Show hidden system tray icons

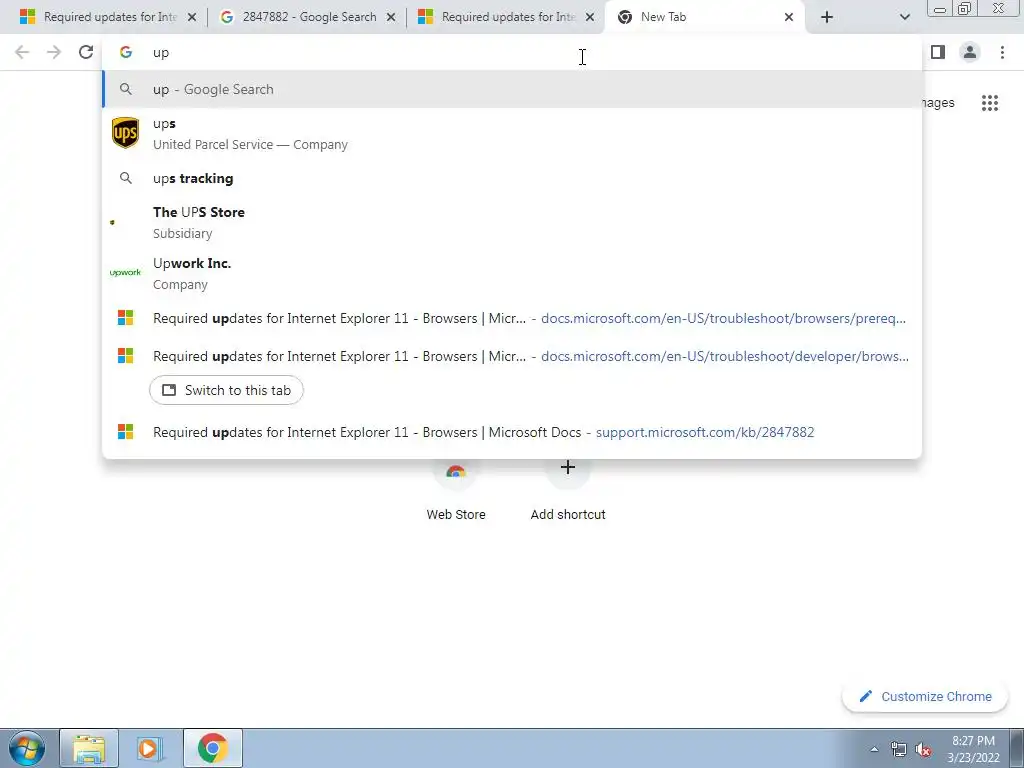coord(874,749)
